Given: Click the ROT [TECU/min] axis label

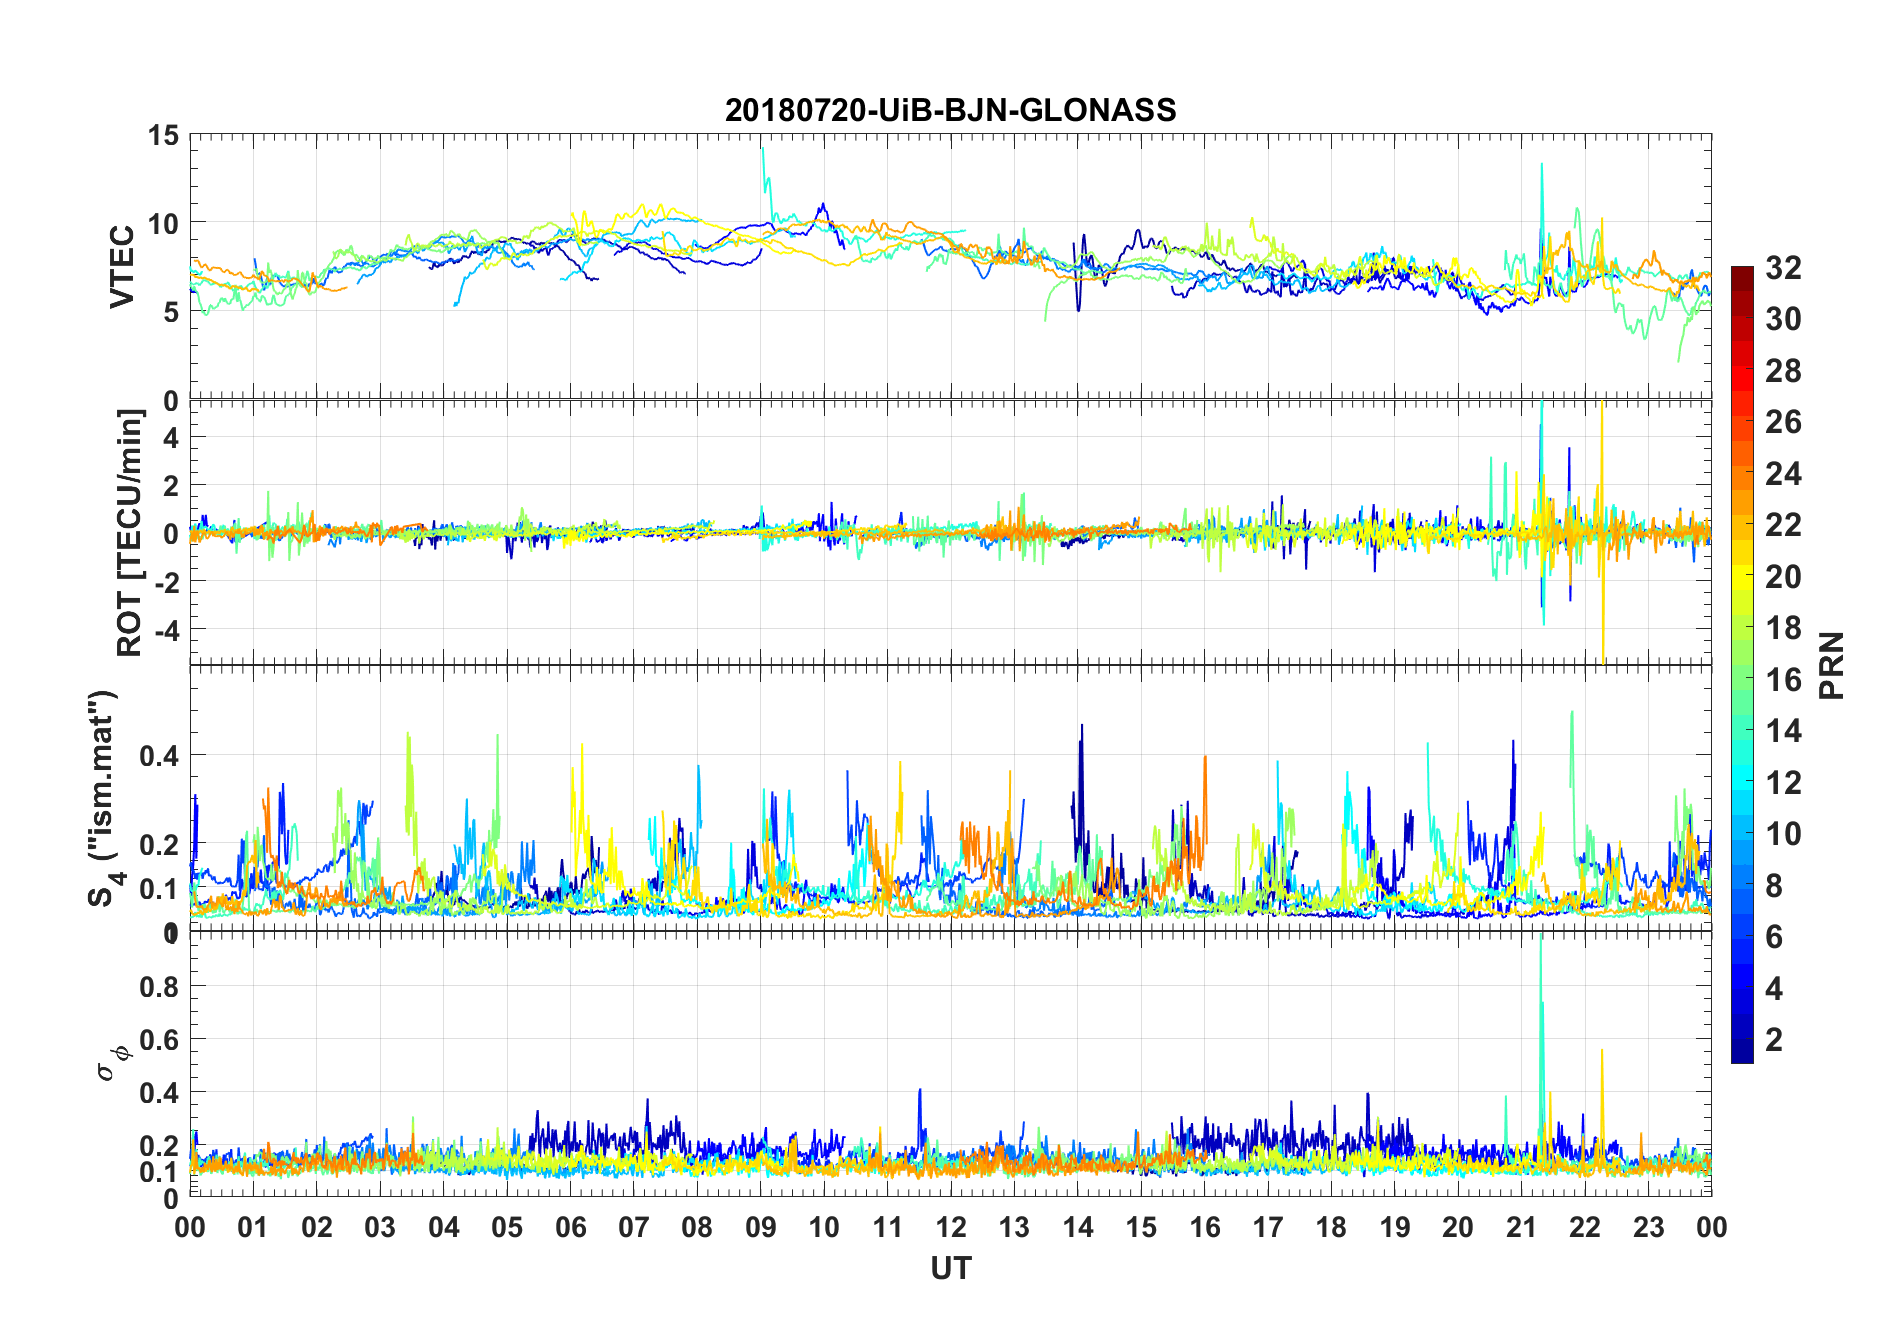Looking at the screenshot, I should click(x=130, y=533).
